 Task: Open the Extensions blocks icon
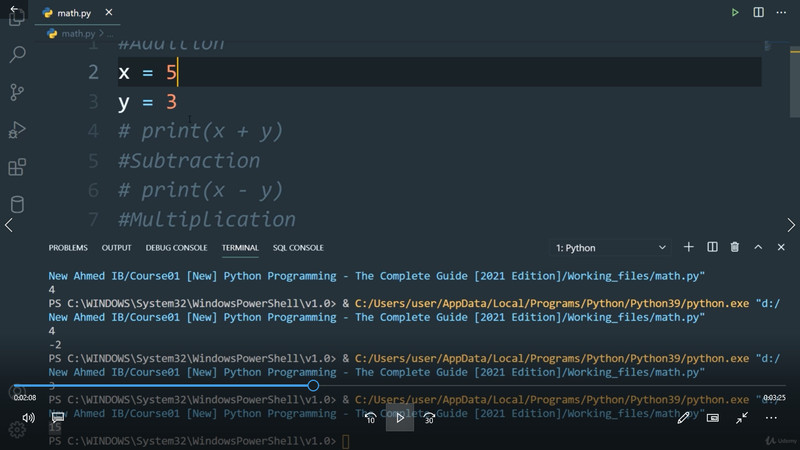(17, 167)
